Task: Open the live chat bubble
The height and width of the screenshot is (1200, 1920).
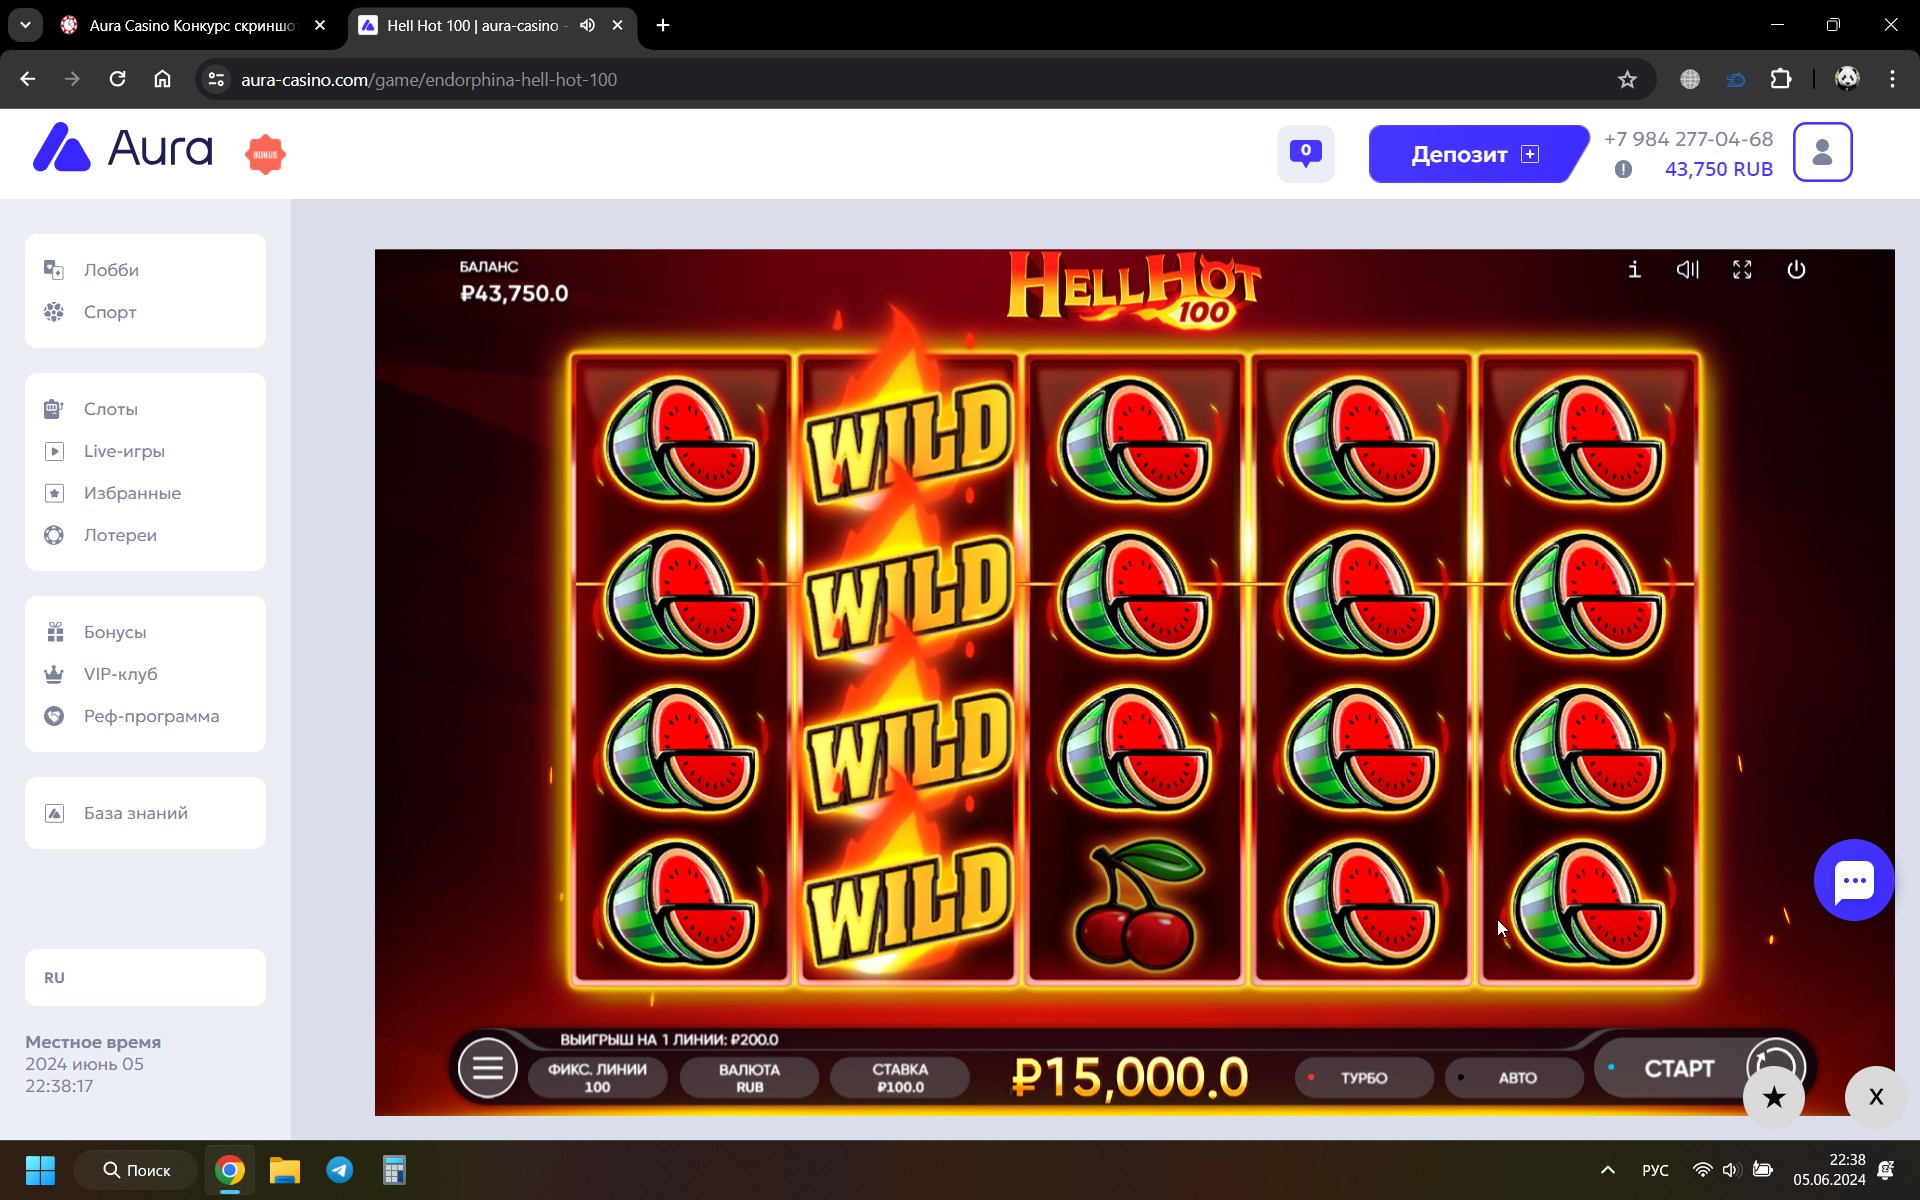Action: (1854, 880)
